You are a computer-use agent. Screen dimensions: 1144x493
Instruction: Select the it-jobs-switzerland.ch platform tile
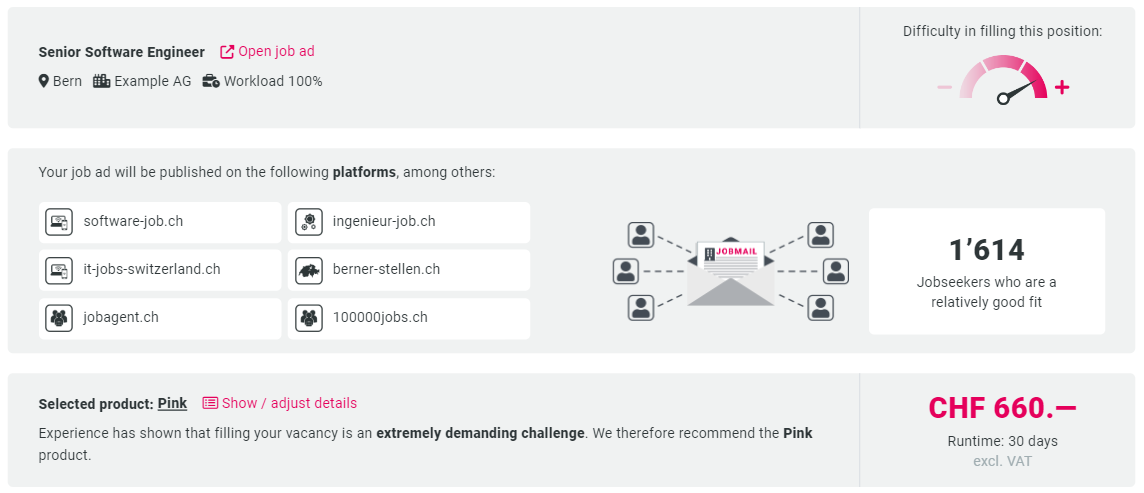160,270
